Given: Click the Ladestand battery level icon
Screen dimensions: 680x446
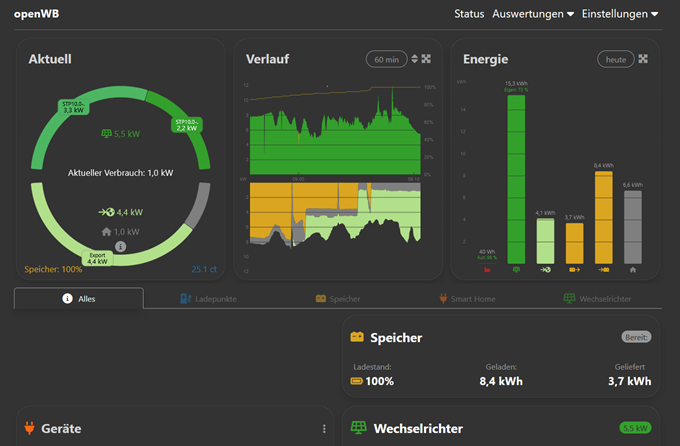Looking at the screenshot, I should coord(356,381).
